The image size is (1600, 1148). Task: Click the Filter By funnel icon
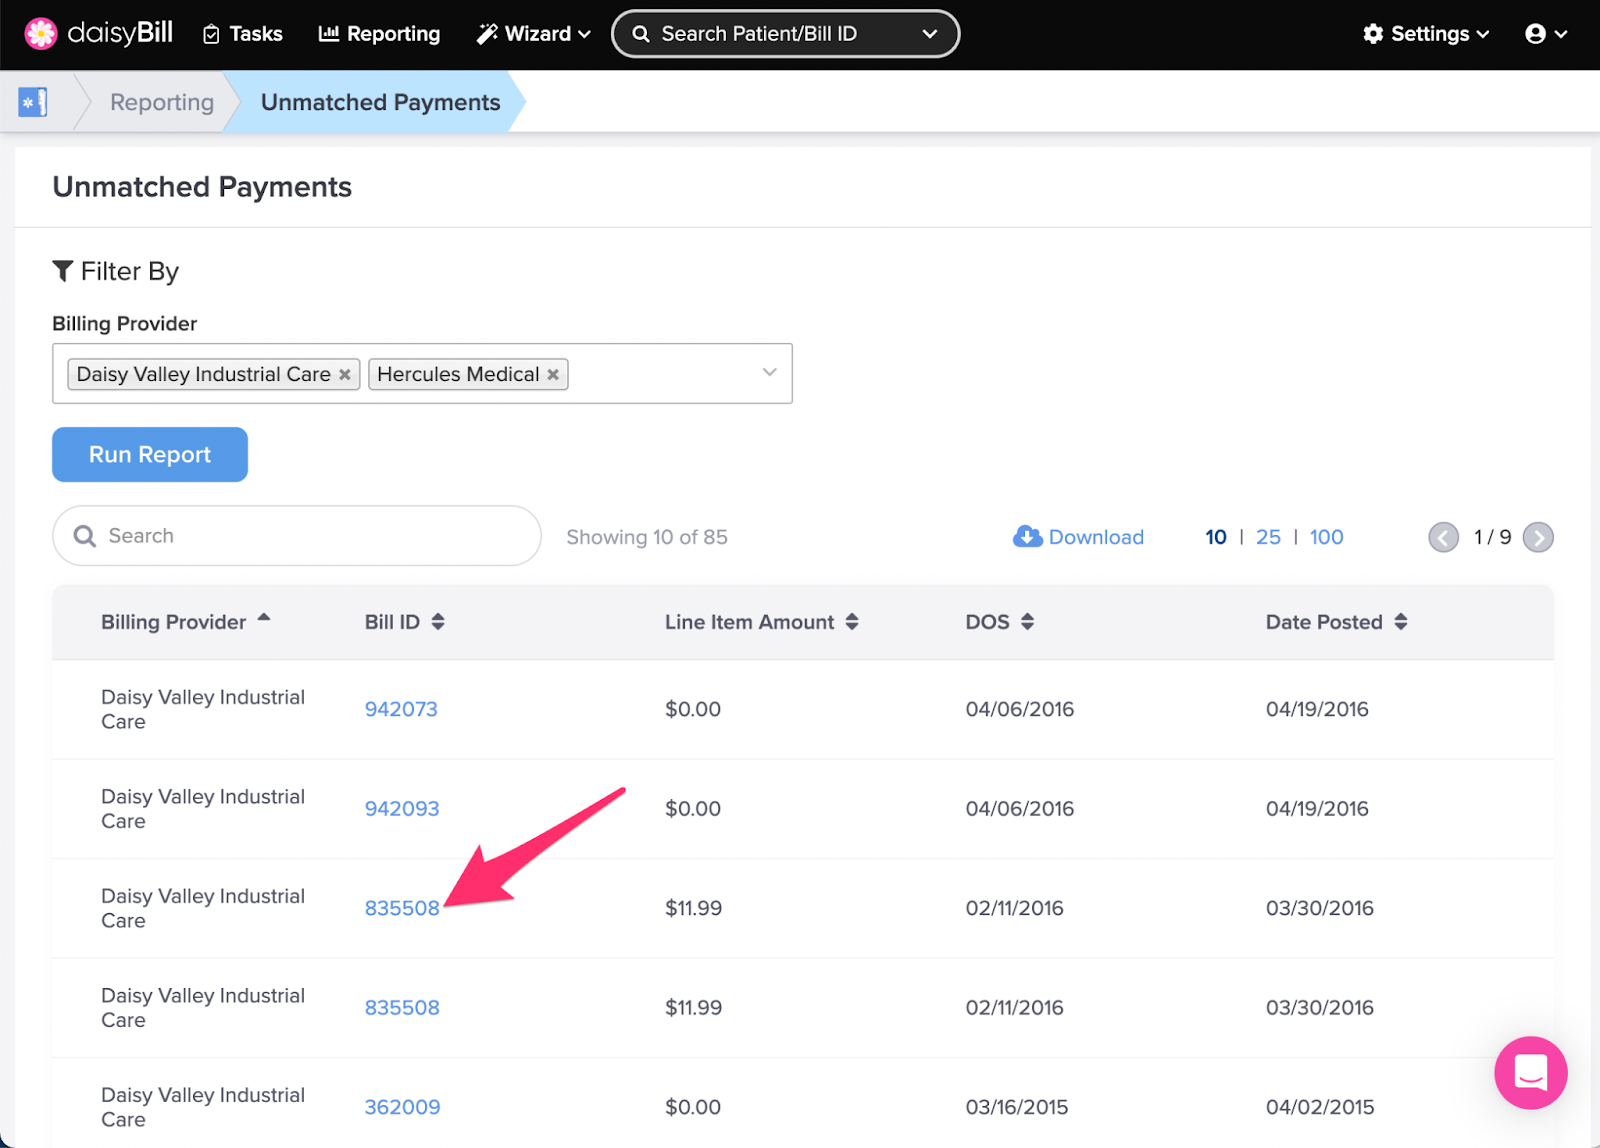point(63,271)
